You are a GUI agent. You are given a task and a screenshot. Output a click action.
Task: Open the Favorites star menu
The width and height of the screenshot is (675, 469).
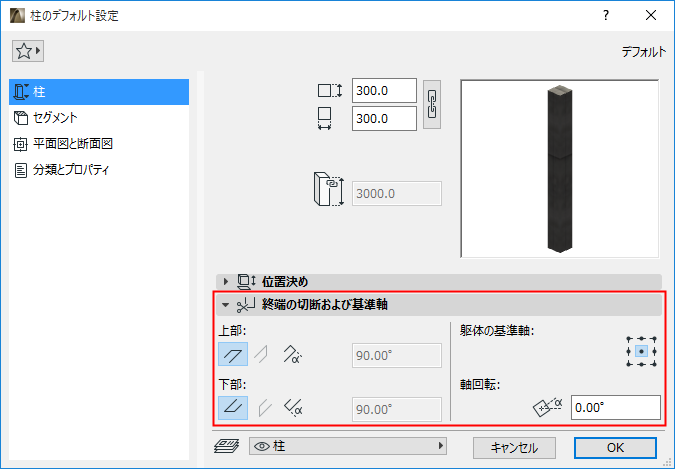point(28,51)
